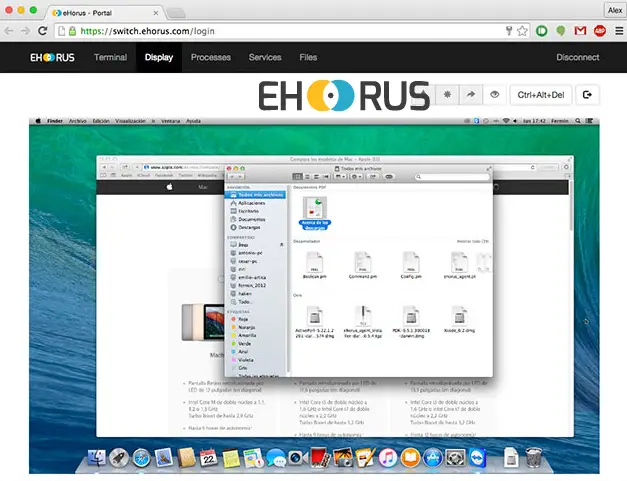Open the Finder arrange dropdown

coord(340,177)
